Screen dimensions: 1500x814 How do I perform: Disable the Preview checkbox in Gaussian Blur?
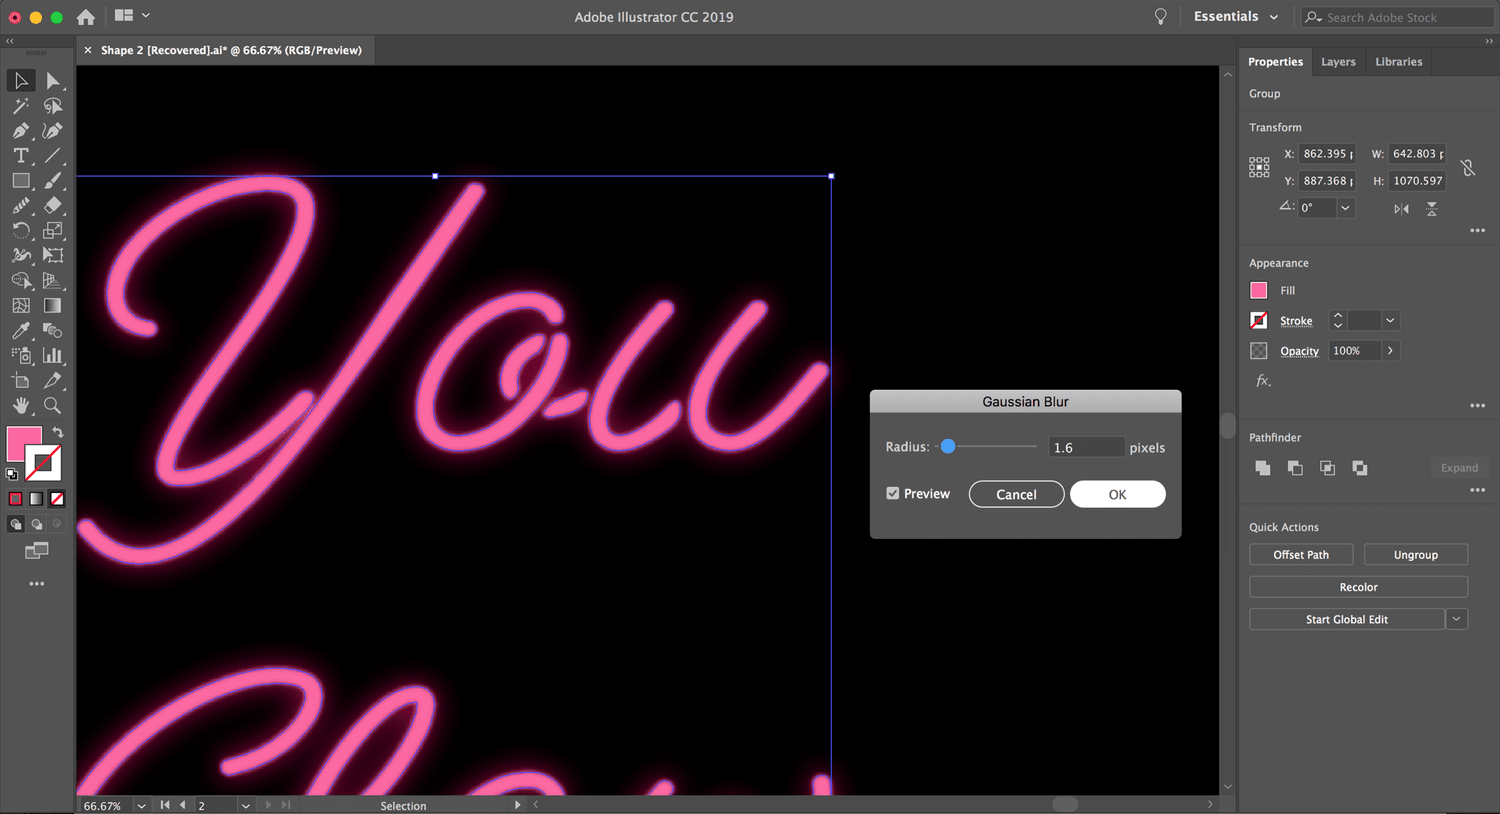click(x=893, y=493)
